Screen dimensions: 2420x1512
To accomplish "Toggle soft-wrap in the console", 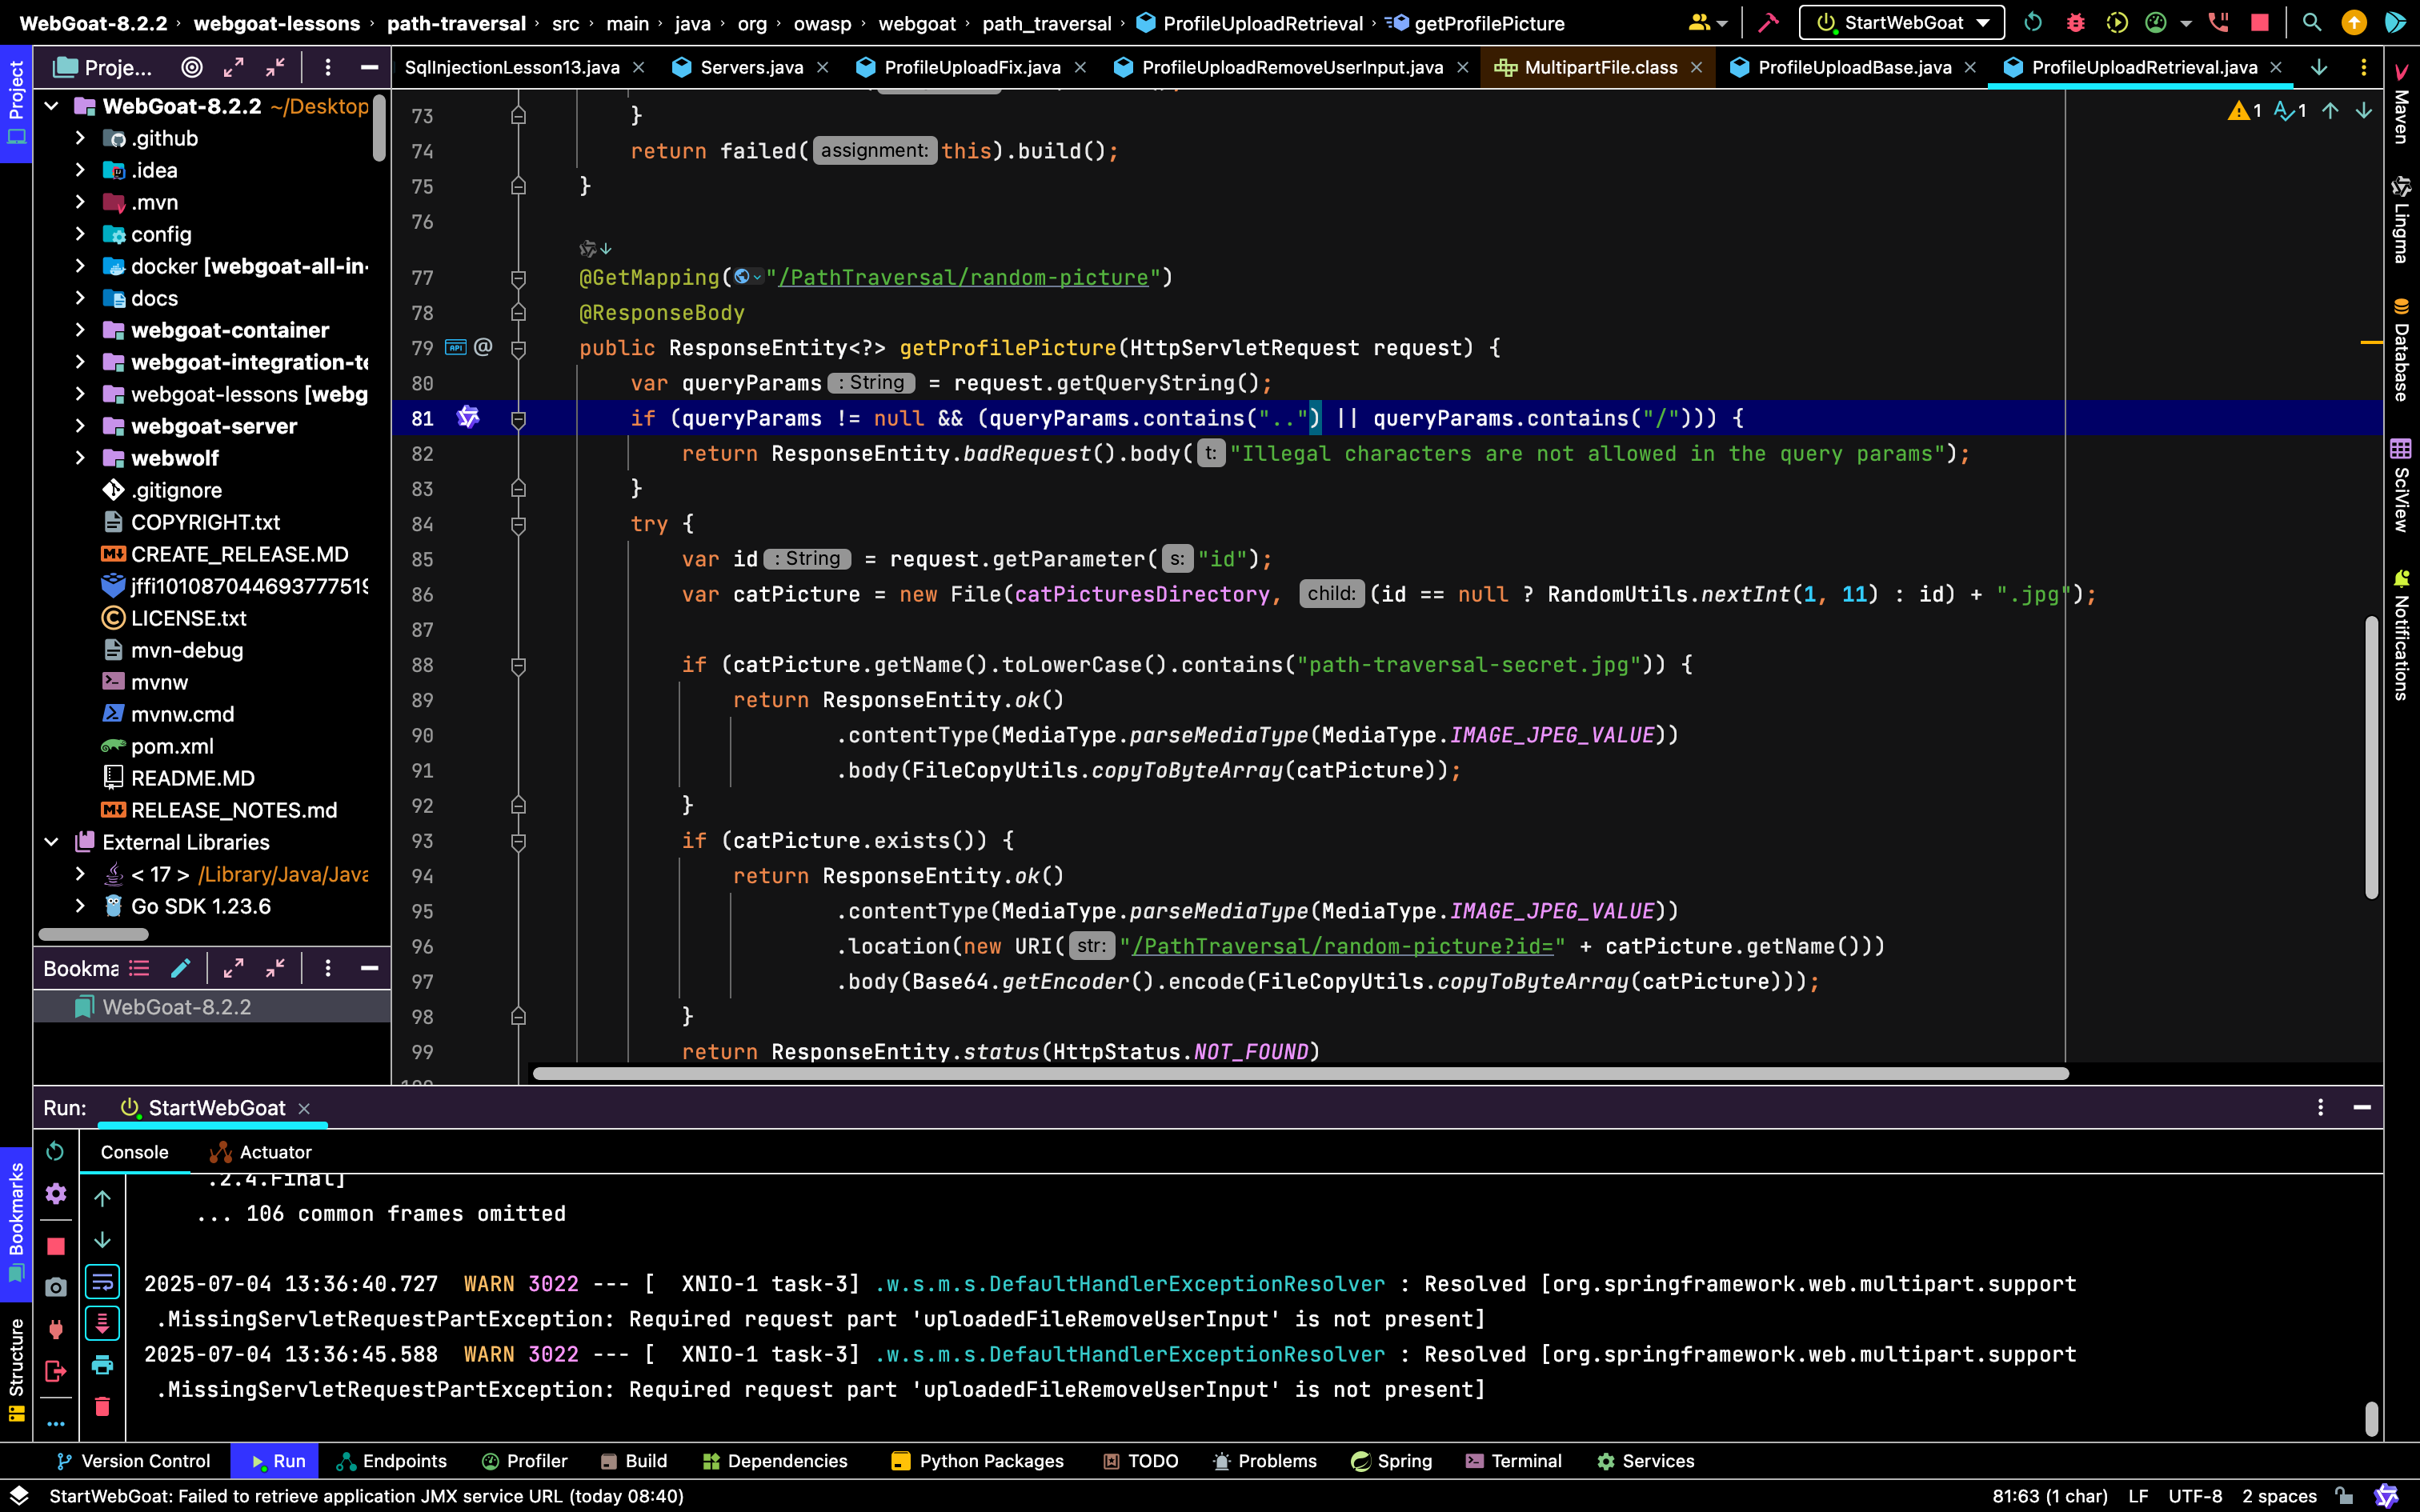I will click(102, 1282).
